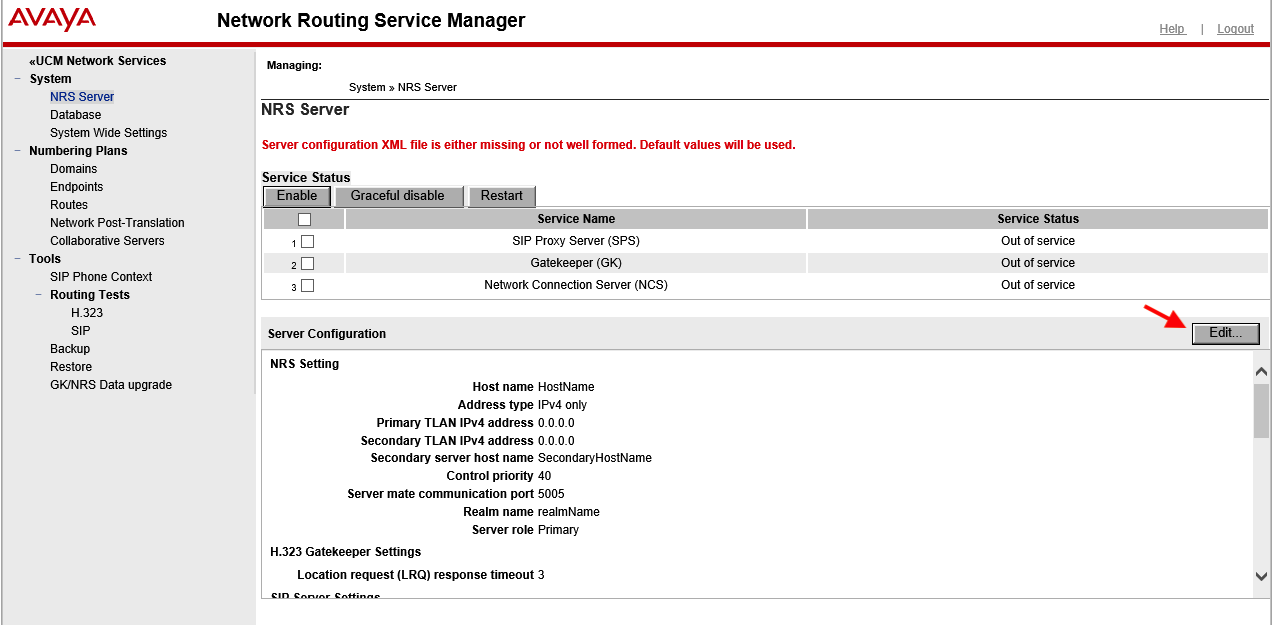
Task: Open the Routes page
Action: [x=69, y=205]
